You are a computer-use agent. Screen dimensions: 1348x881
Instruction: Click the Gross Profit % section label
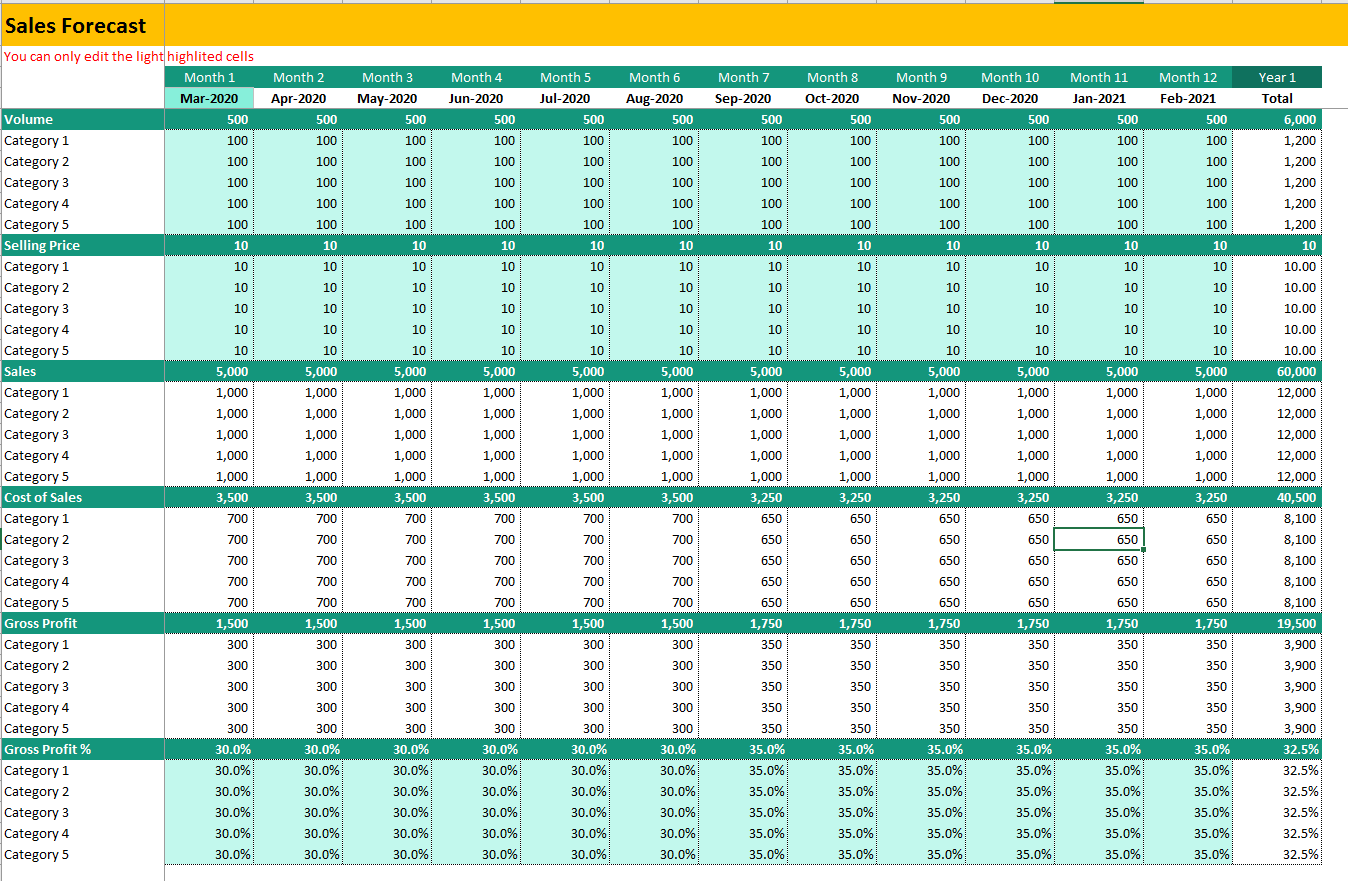tap(82, 749)
